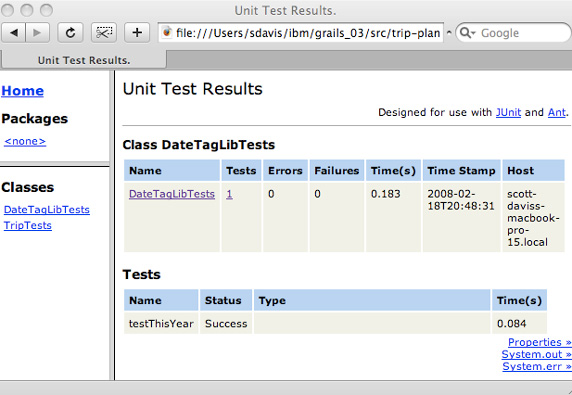Click the browser forward arrow button
This screenshot has width=572, height=395.
[x=37, y=33]
